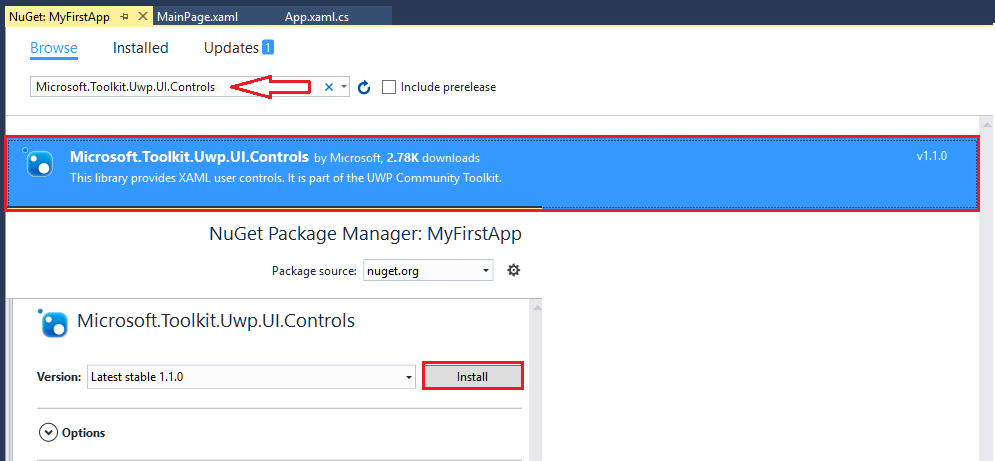The width and height of the screenshot is (995, 461).
Task: Open the Version dropdown
Action: coord(409,377)
